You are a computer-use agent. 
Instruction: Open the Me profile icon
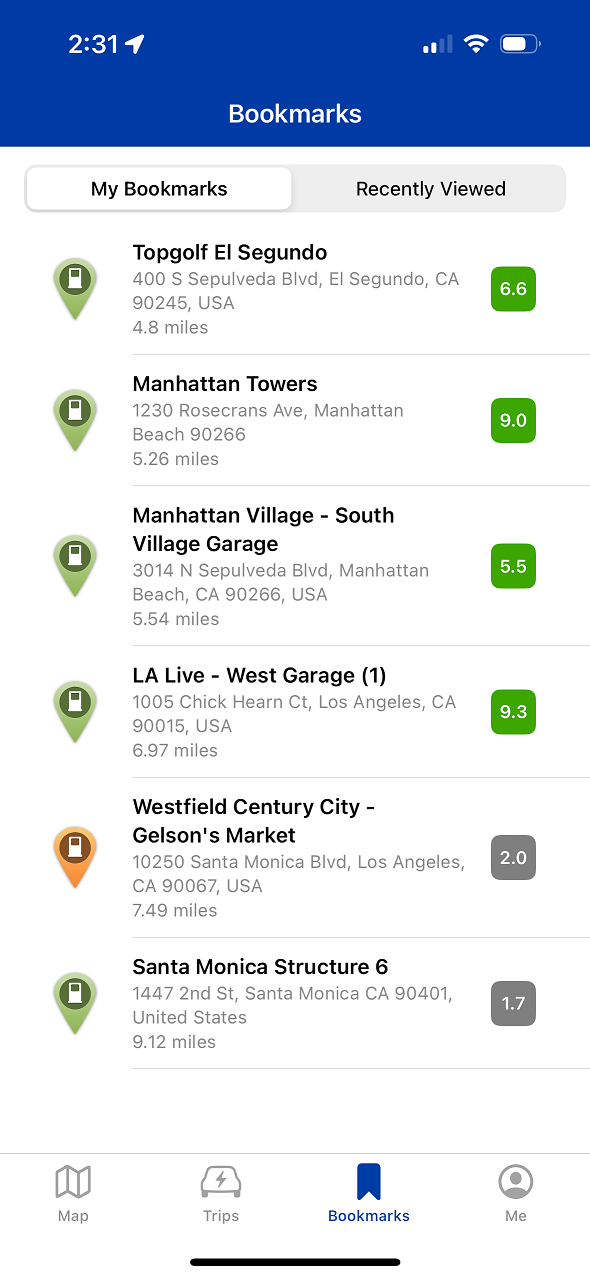516,1182
